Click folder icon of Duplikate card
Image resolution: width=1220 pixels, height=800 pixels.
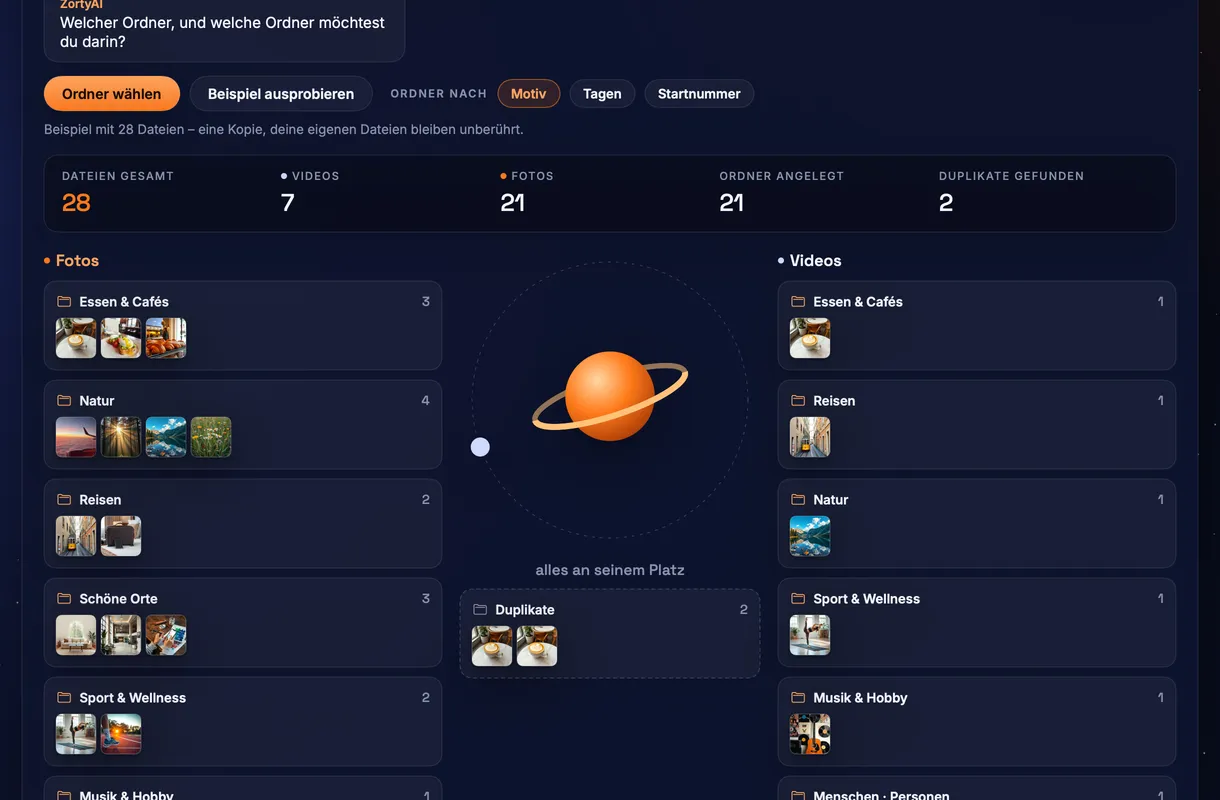coord(480,610)
